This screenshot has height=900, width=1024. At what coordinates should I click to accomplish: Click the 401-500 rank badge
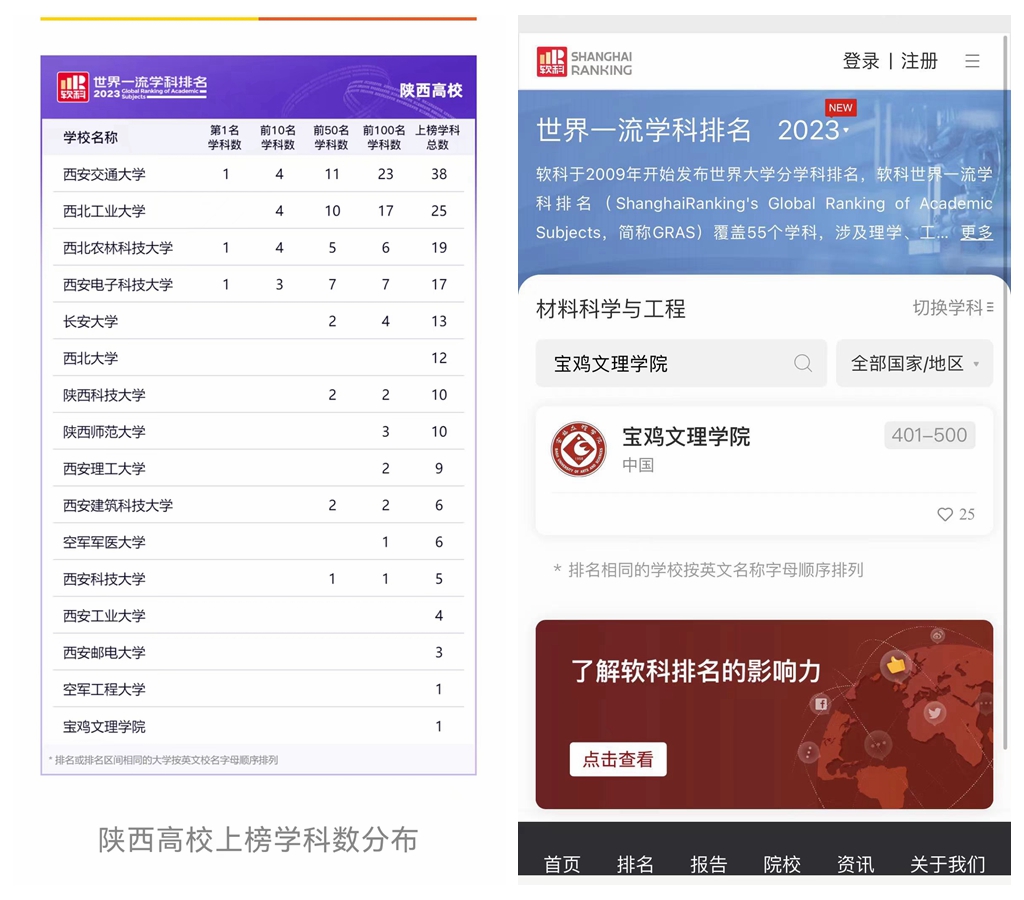(929, 435)
